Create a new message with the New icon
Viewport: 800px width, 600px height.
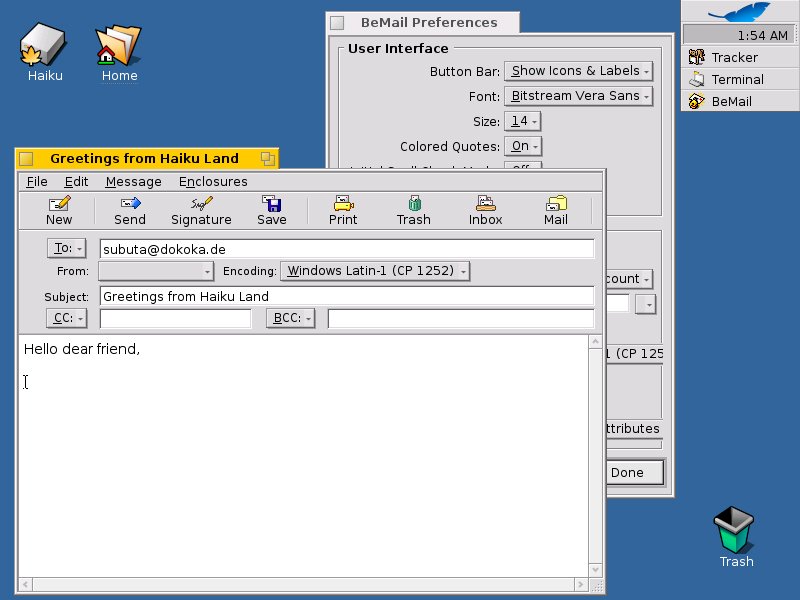pos(59,207)
